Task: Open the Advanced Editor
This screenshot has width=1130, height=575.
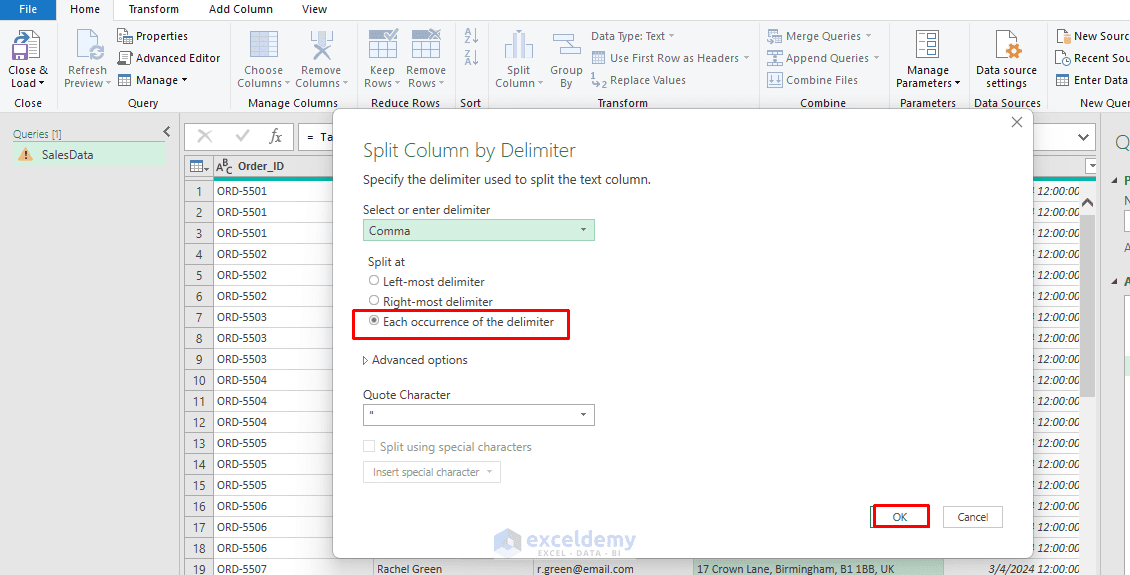Action: pos(169,58)
